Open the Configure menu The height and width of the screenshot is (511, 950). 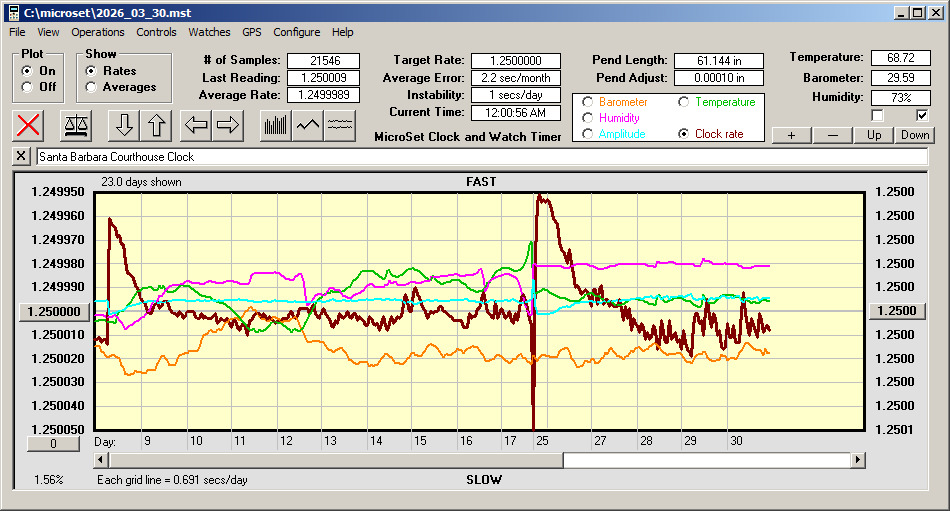coord(297,32)
